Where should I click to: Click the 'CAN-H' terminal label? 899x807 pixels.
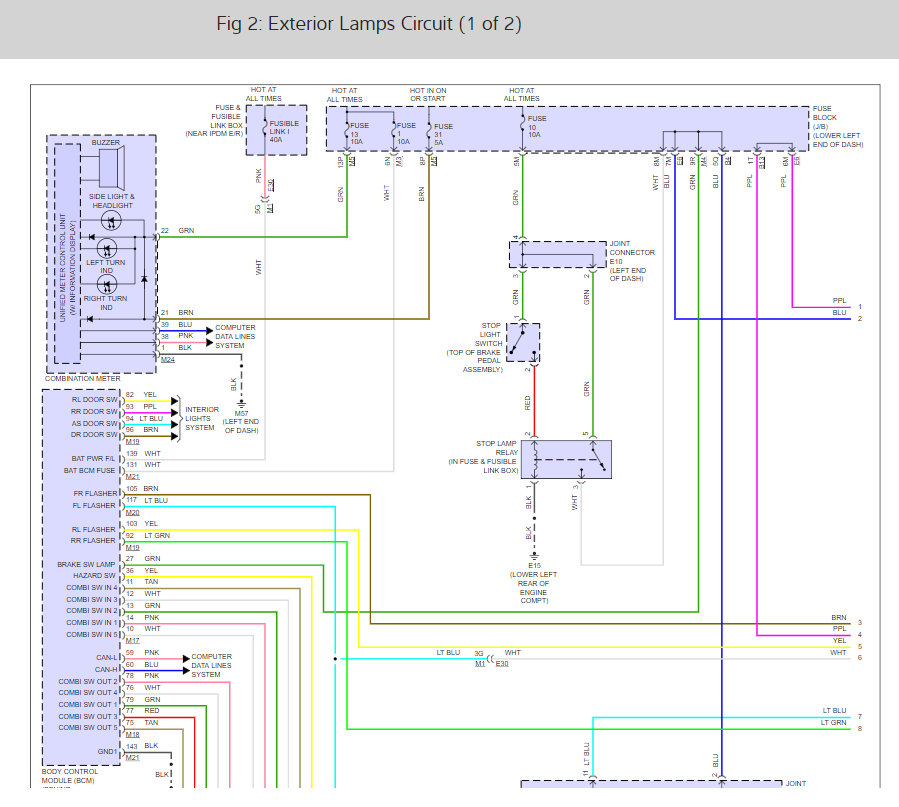107,669
